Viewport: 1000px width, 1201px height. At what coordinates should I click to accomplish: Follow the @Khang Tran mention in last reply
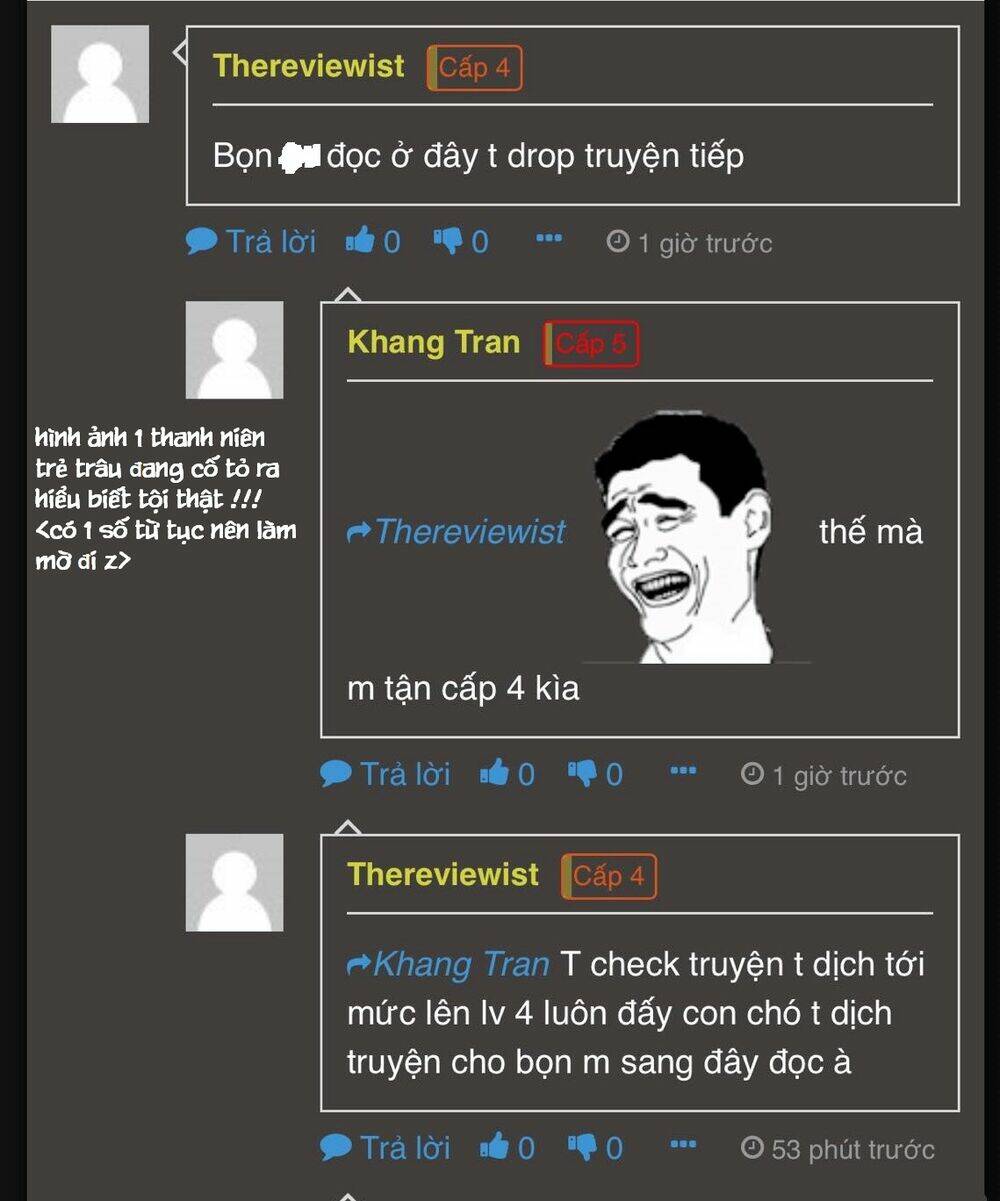[448, 964]
